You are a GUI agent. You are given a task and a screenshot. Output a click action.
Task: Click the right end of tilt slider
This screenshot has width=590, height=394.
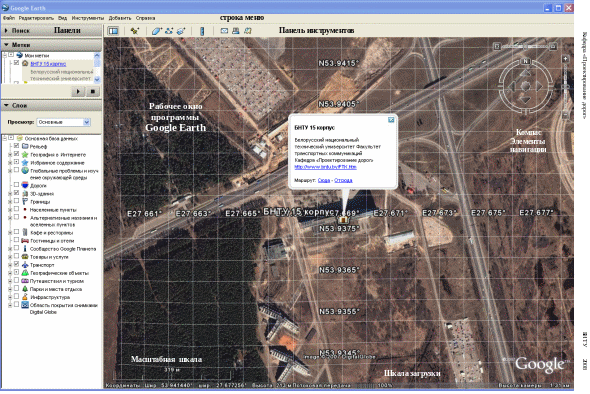point(553,46)
